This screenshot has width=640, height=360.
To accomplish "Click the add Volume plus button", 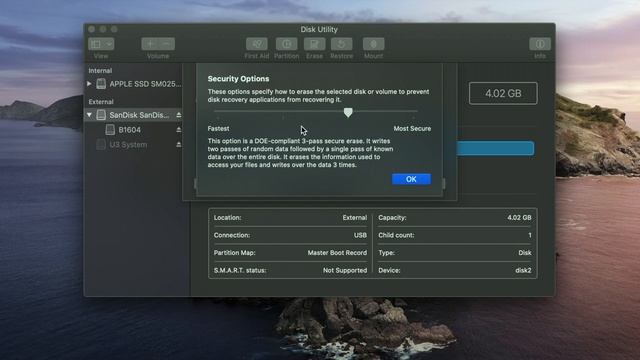I will 150,44.
